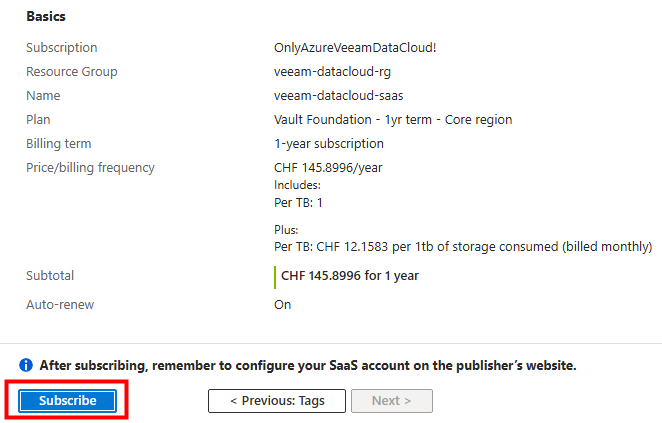The width and height of the screenshot is (662, 423).
Task: Click the Subtotal label
Action: pyautogui.click(x=50, y=276)
